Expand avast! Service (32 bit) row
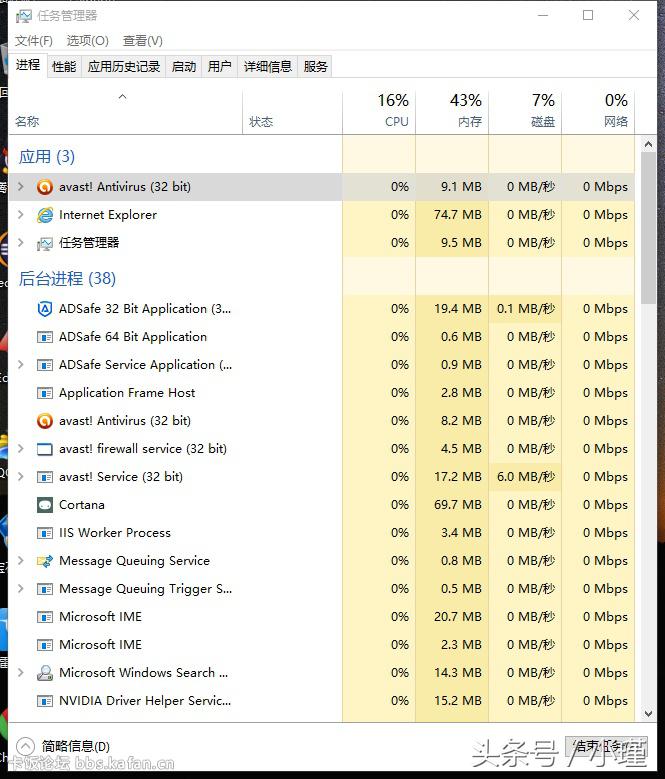Screen dimensions: 665x779 click(x=21, y=476)
